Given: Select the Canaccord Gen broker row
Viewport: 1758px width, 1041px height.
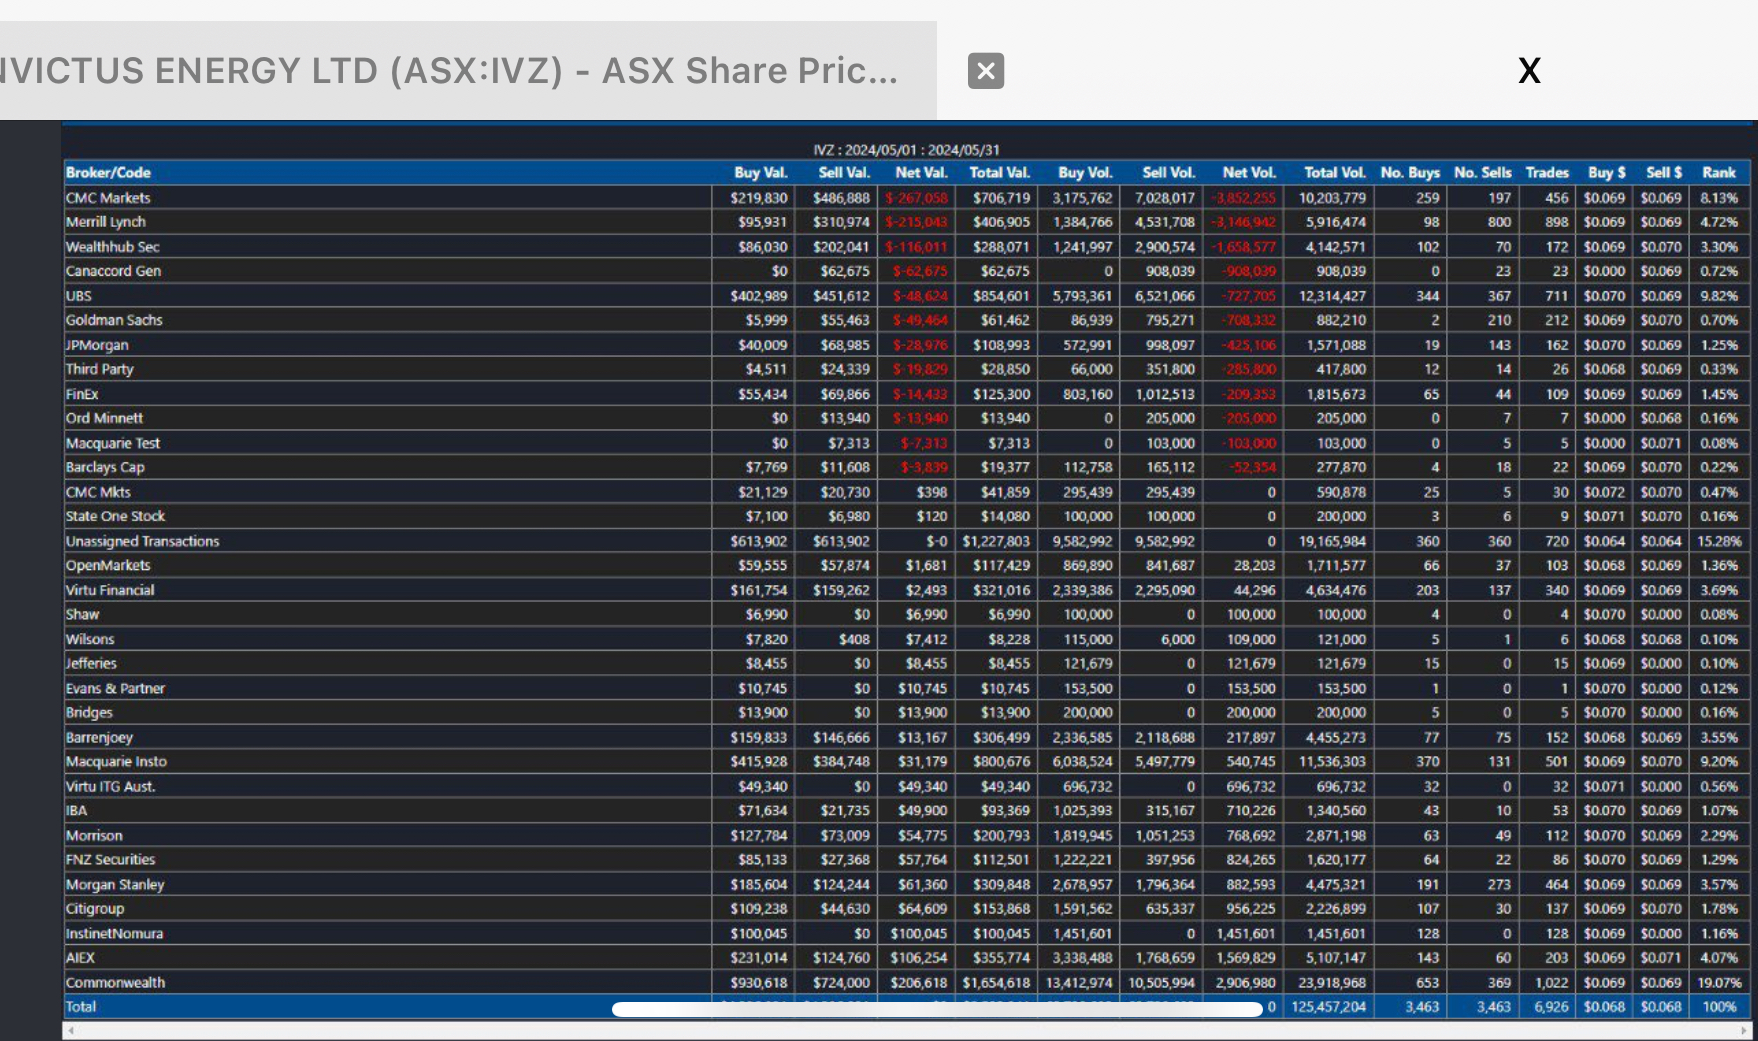Looking at the screenshot, I should (x=907, y=271).
